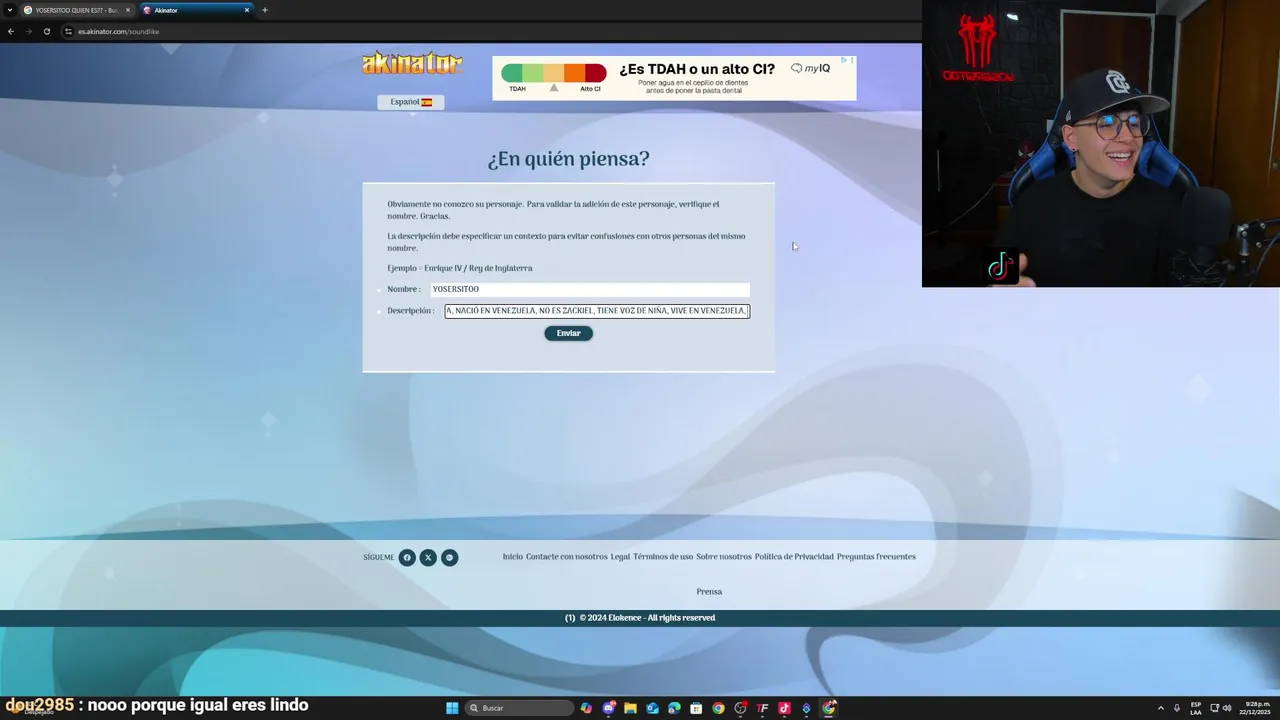The width and height of the screenshot is (1280, 720).
Task: Go back in browser history
Action: click(11, 31)
